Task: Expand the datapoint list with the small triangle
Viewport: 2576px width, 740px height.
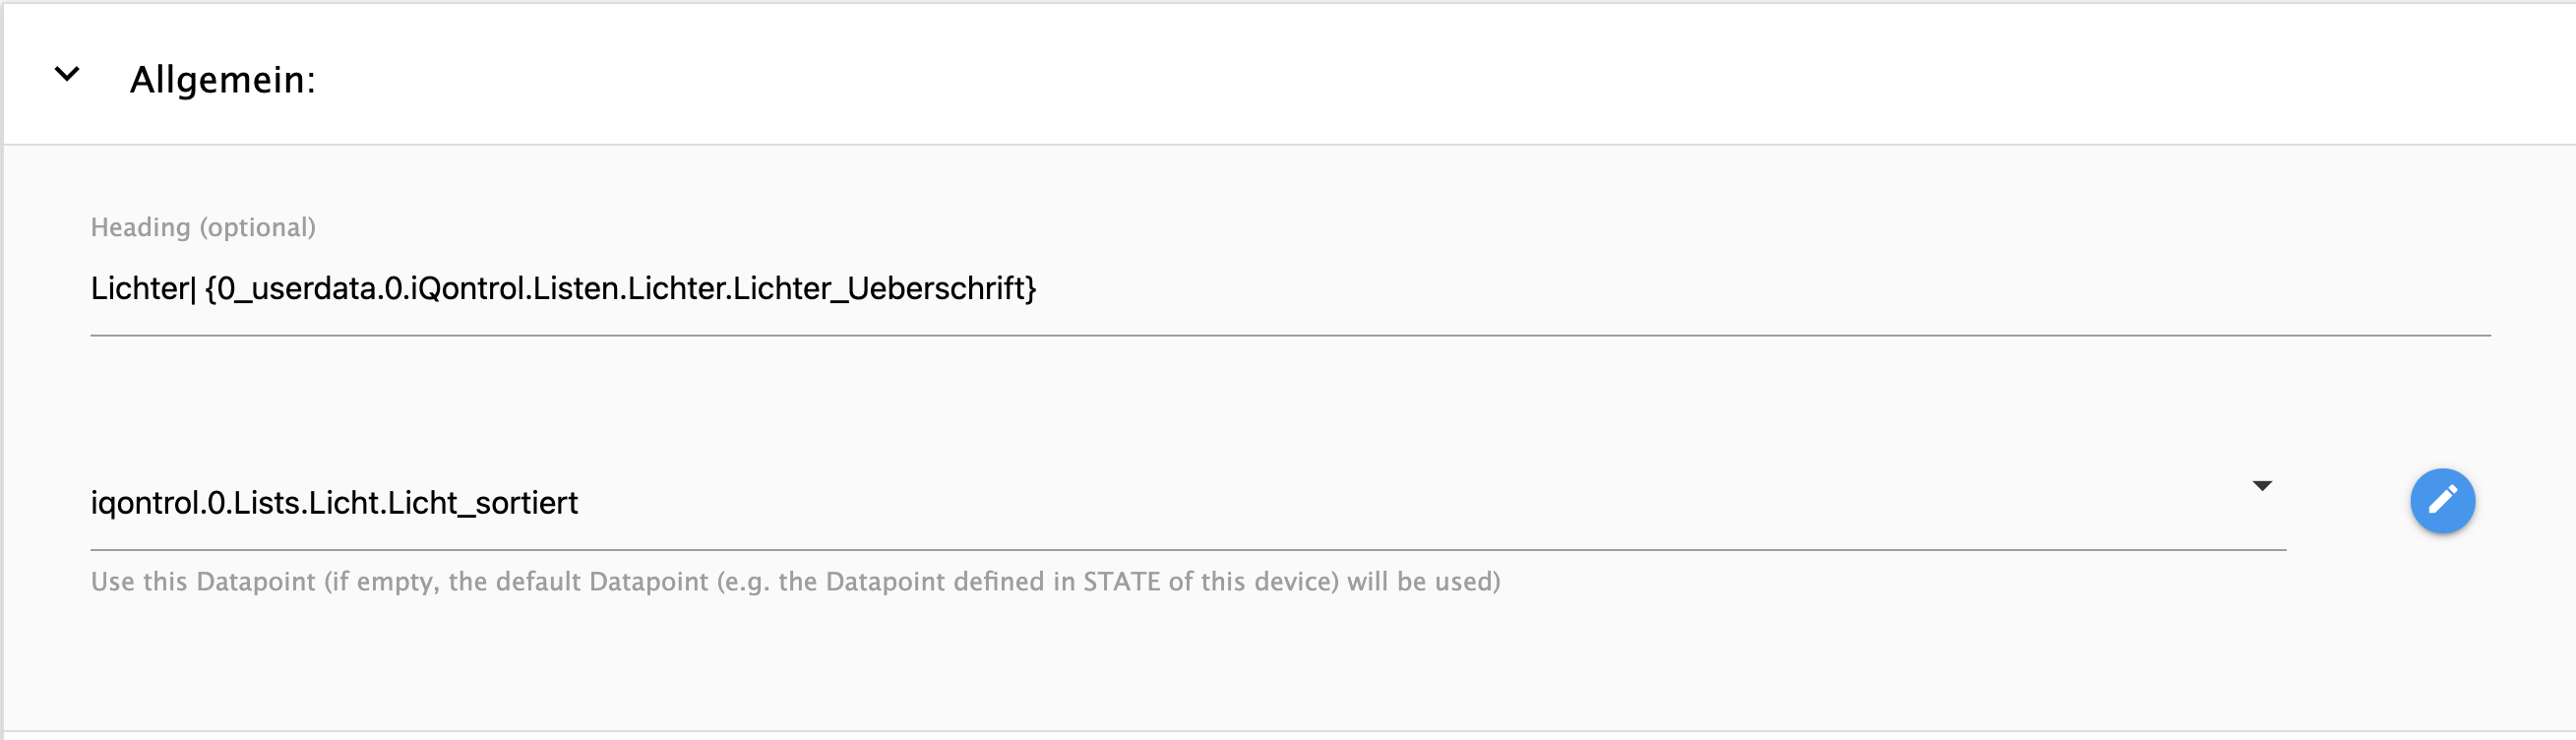Action: (2262, 486)
